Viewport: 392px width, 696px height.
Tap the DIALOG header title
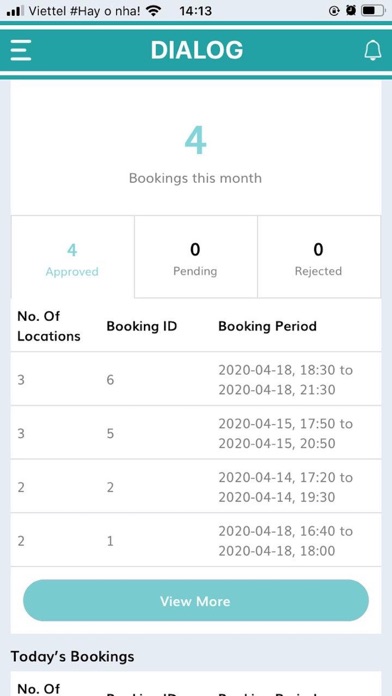pos(197,50)
